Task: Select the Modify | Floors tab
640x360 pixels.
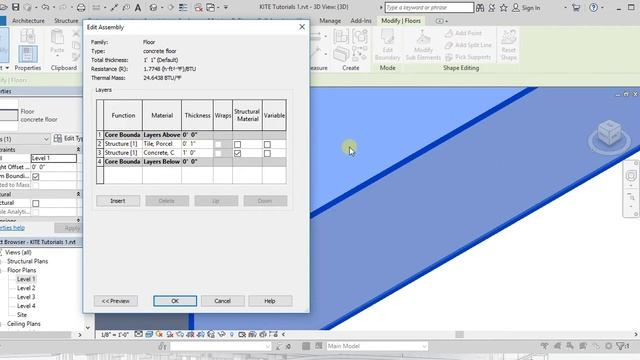Action: click(401, 20)
